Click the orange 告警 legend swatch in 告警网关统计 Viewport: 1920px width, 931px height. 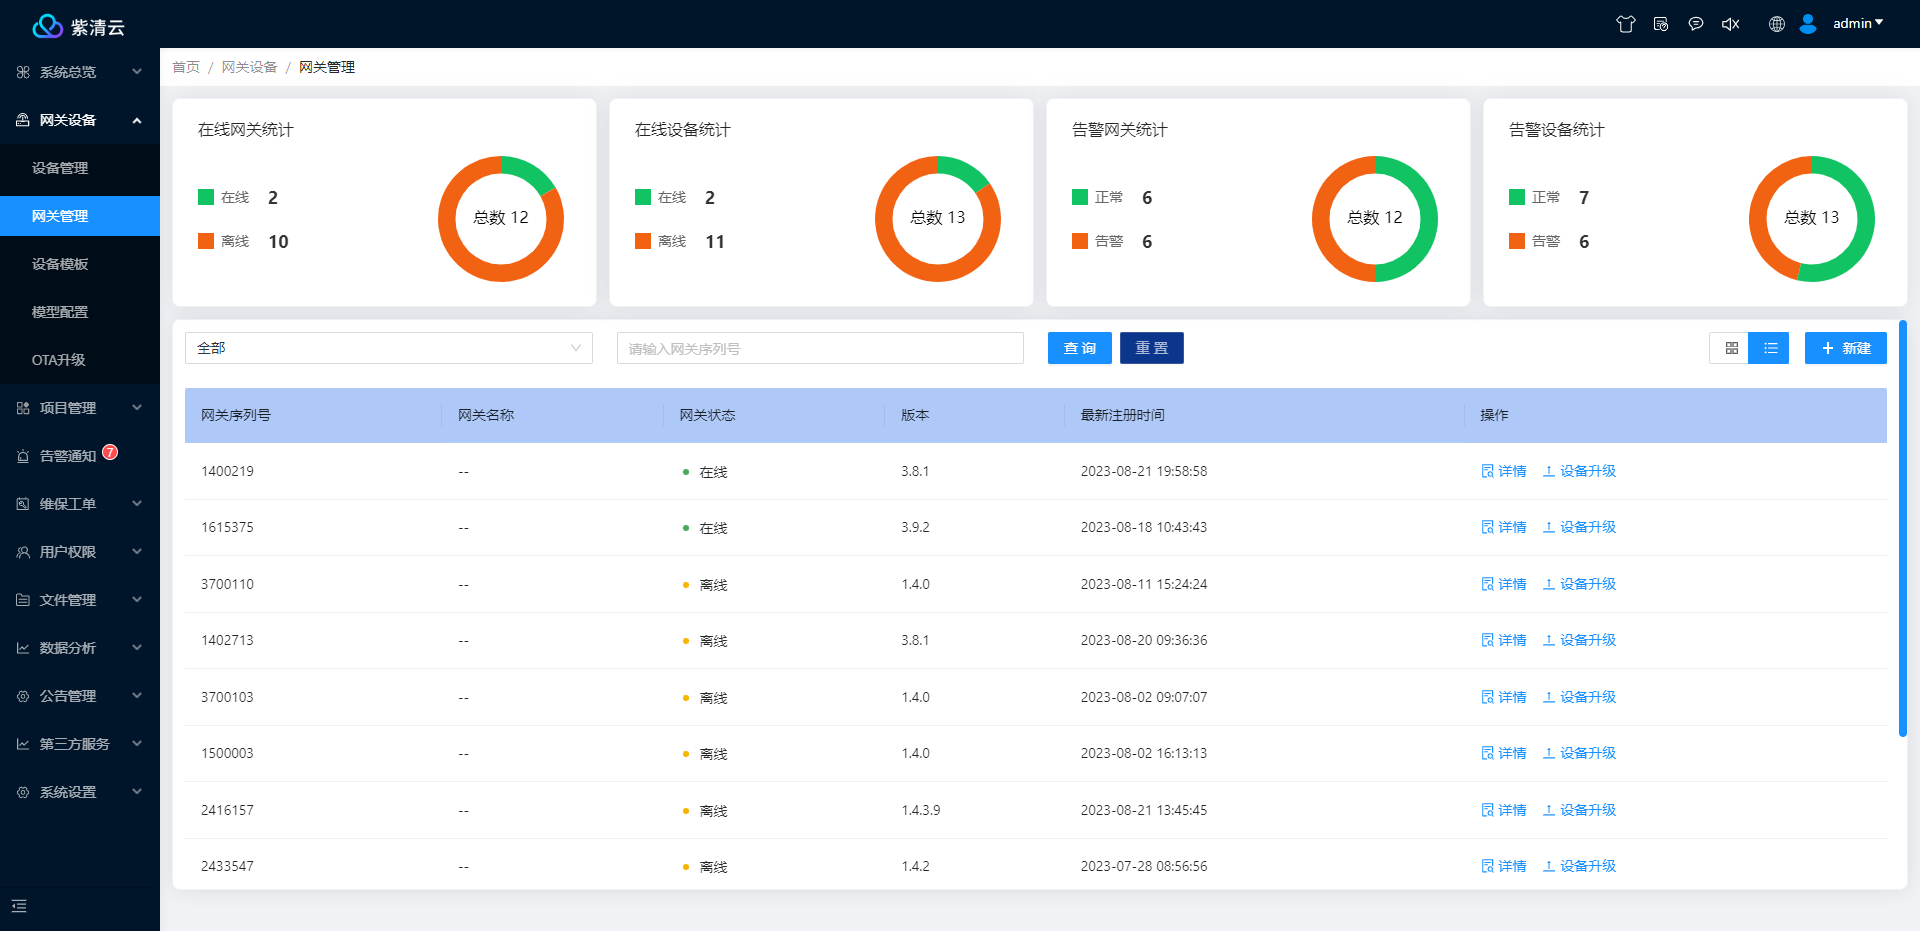(1080, 241)
